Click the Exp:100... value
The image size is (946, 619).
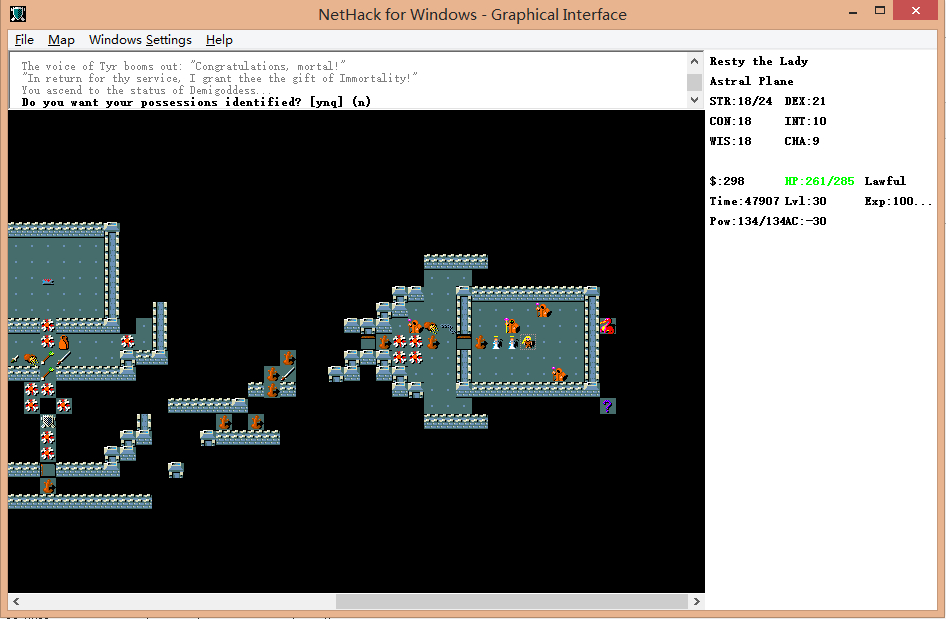[x=898, y=201]
